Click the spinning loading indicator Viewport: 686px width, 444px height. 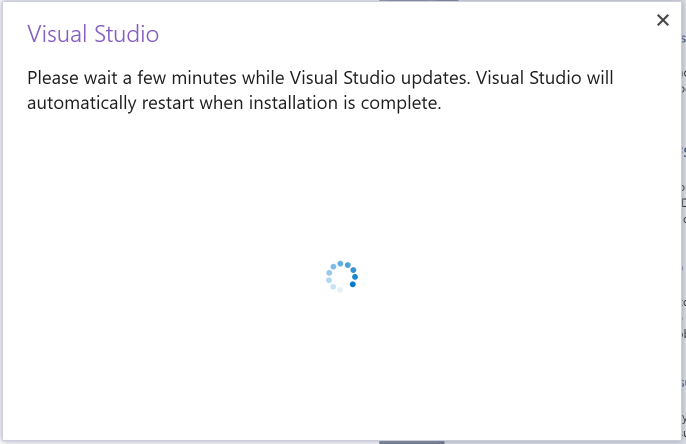click(341, 276)
